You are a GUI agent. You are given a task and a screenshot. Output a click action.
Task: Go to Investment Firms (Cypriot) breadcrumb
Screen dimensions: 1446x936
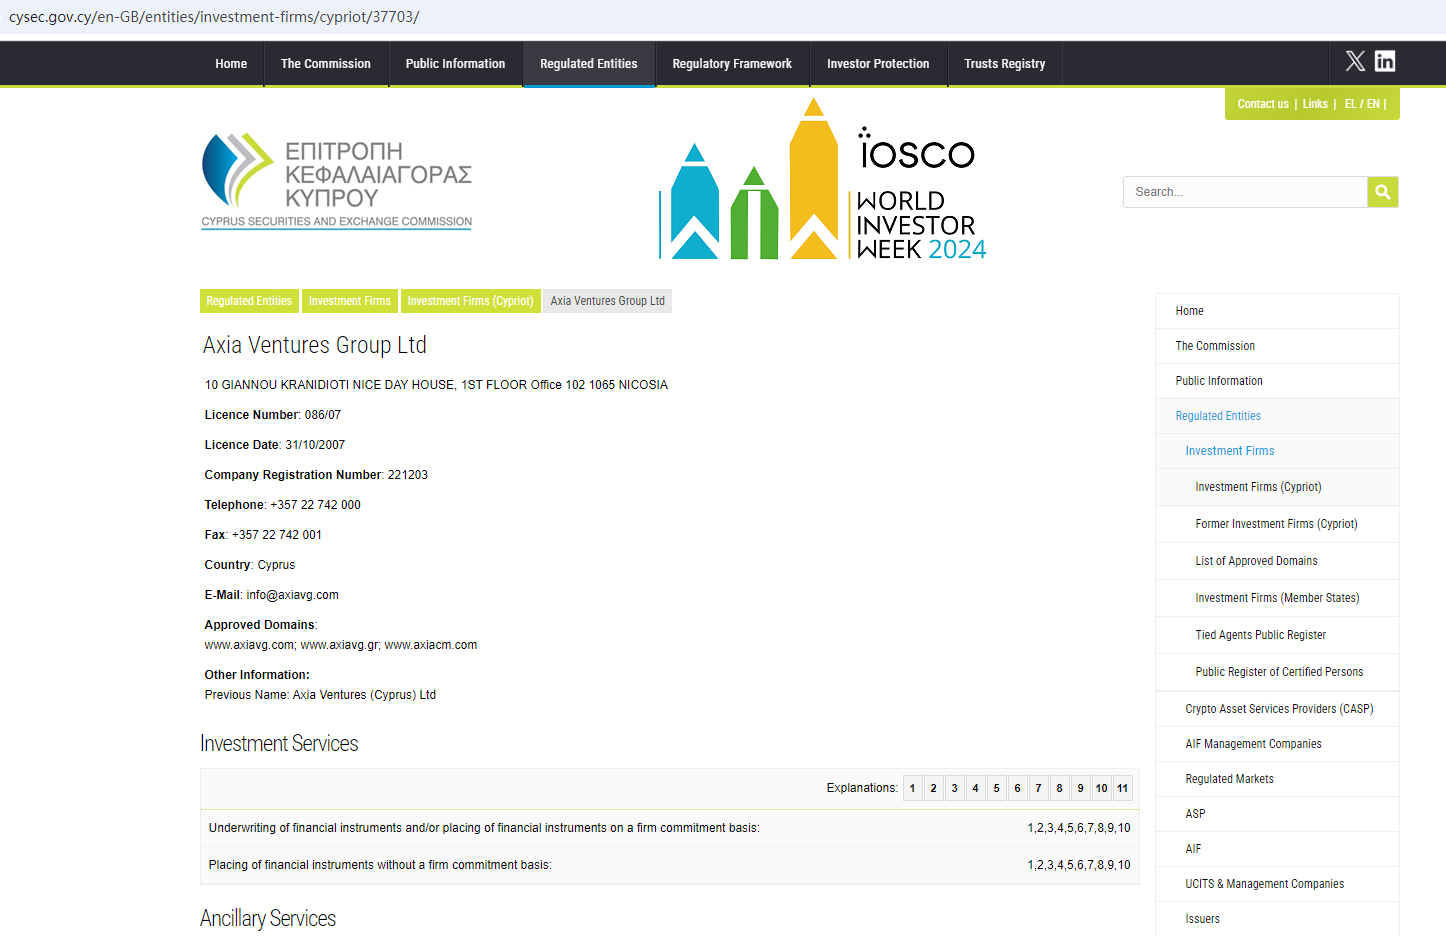(x=470, y=301)
